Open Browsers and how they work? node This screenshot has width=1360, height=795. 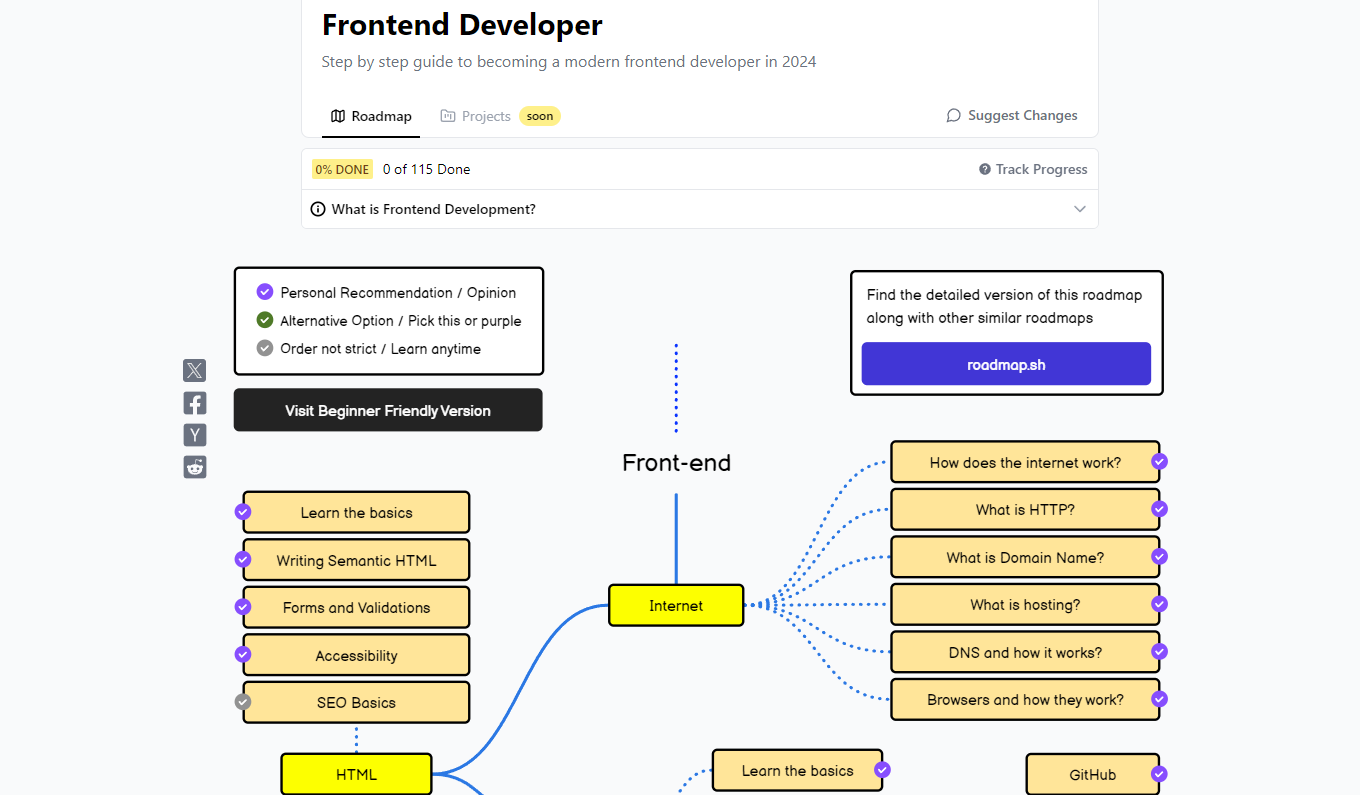[x=1025, y=699]
